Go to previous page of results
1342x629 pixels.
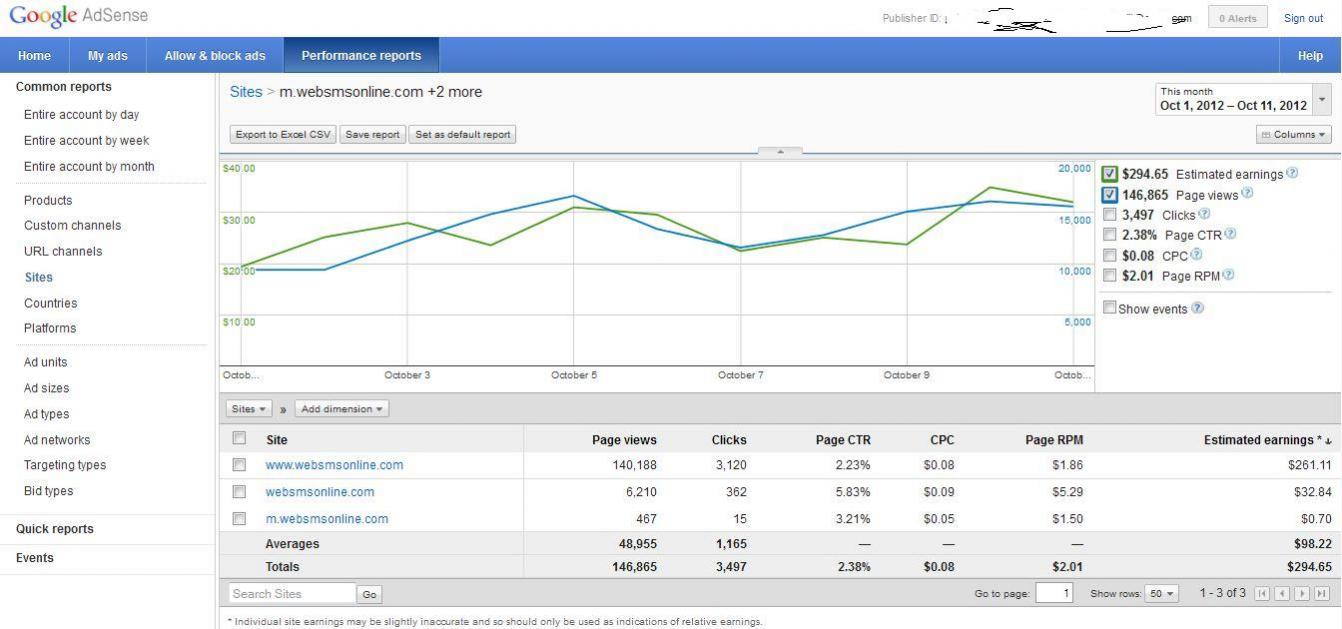[1282, 594]
